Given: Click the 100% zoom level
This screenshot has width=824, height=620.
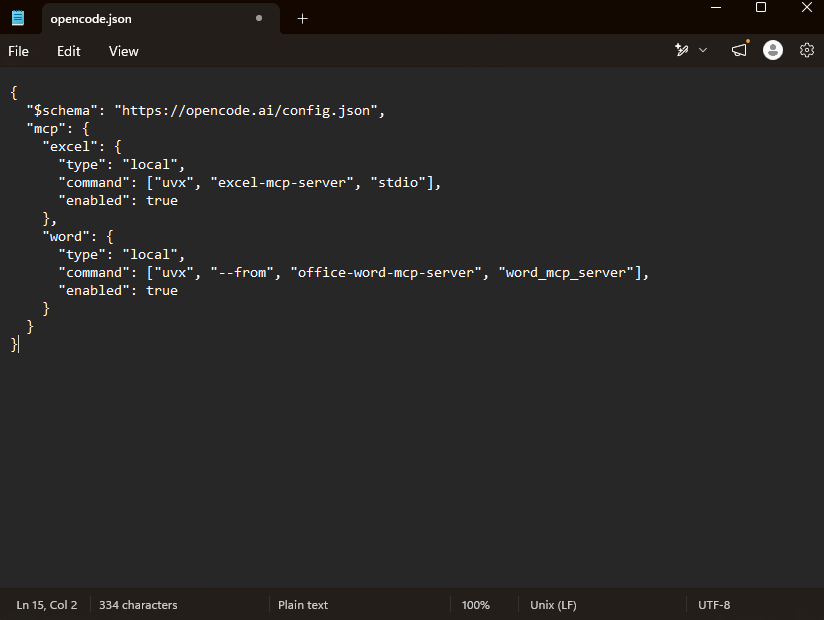Looking at the screenshot, I should point(476,605).
